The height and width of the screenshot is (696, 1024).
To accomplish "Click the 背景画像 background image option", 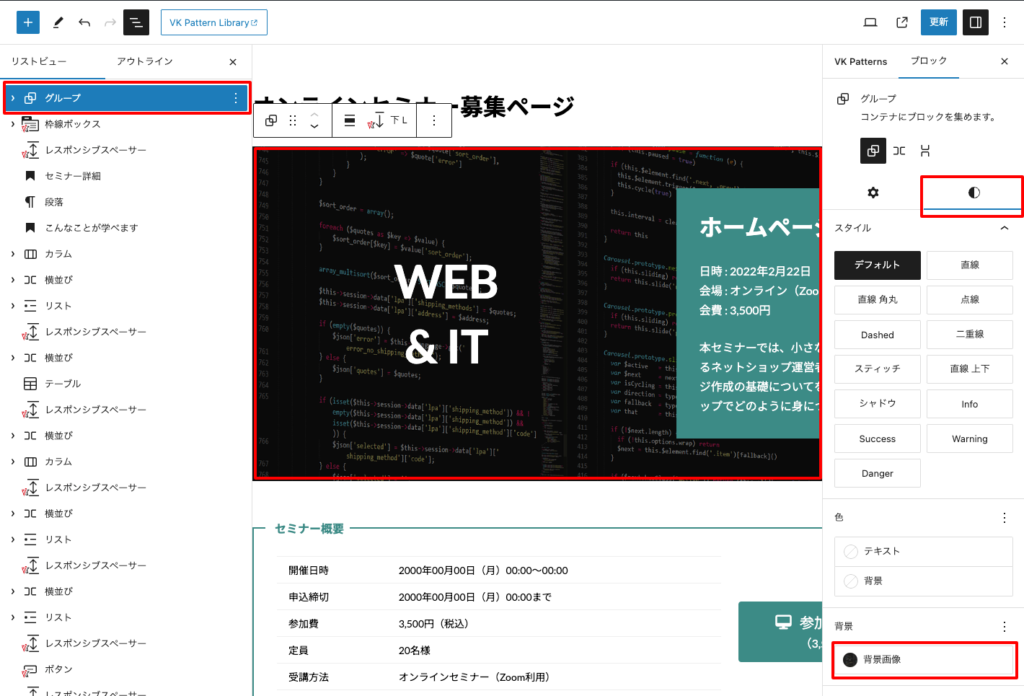I will tap(922, 659).
